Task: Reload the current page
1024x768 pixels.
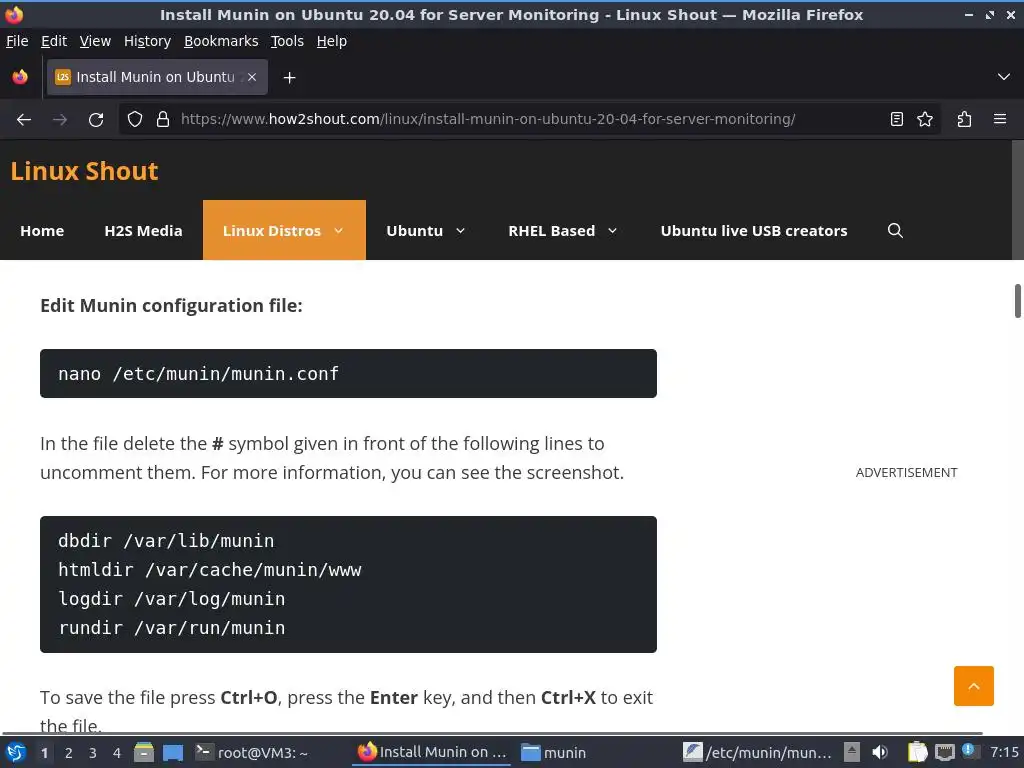Action: click(96, 120)
